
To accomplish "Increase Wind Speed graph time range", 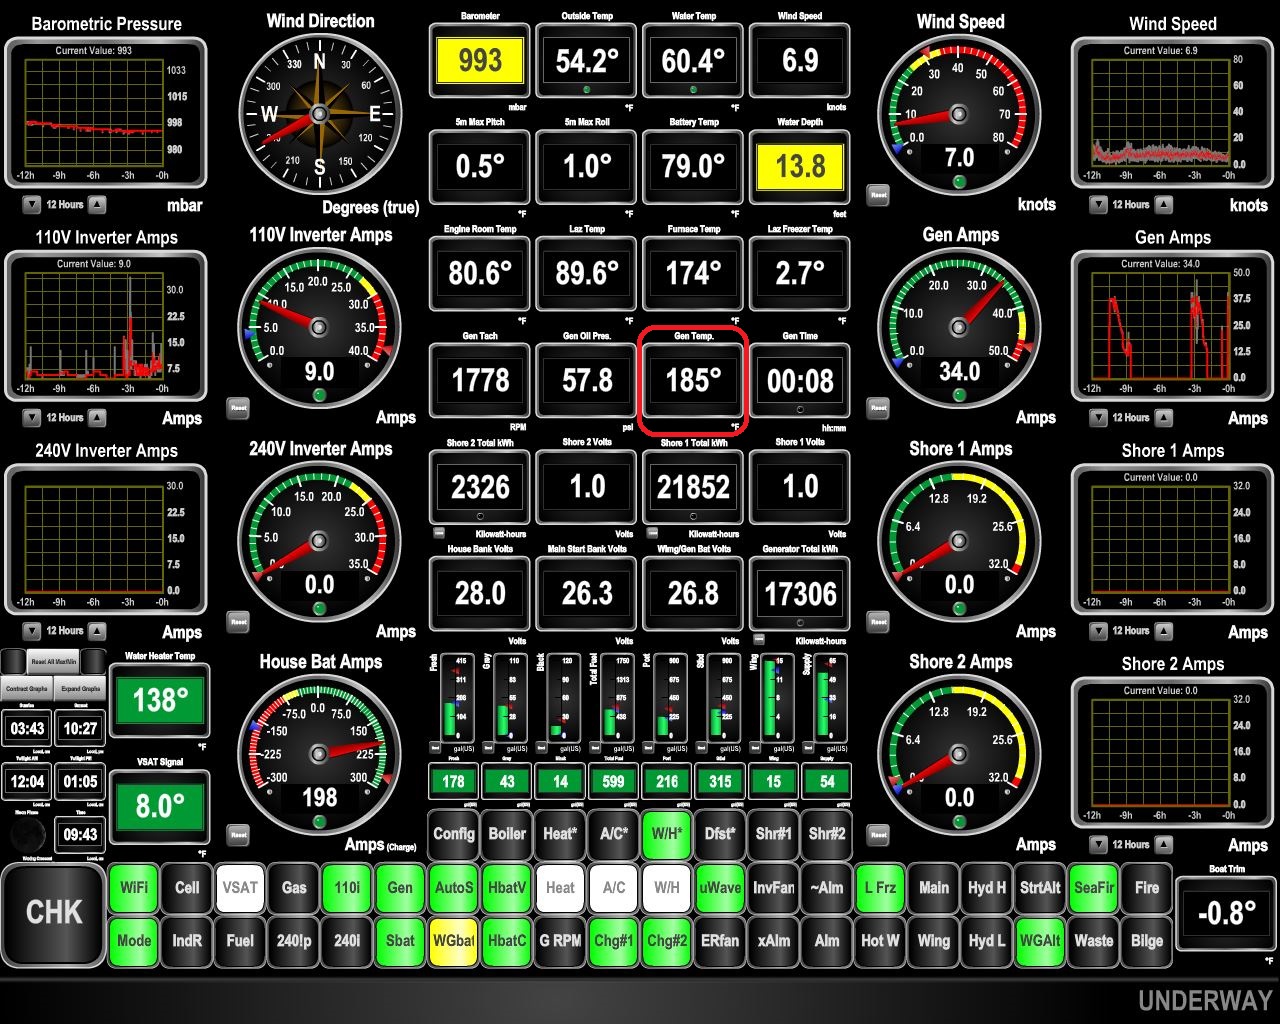I will pos(1164,204).
